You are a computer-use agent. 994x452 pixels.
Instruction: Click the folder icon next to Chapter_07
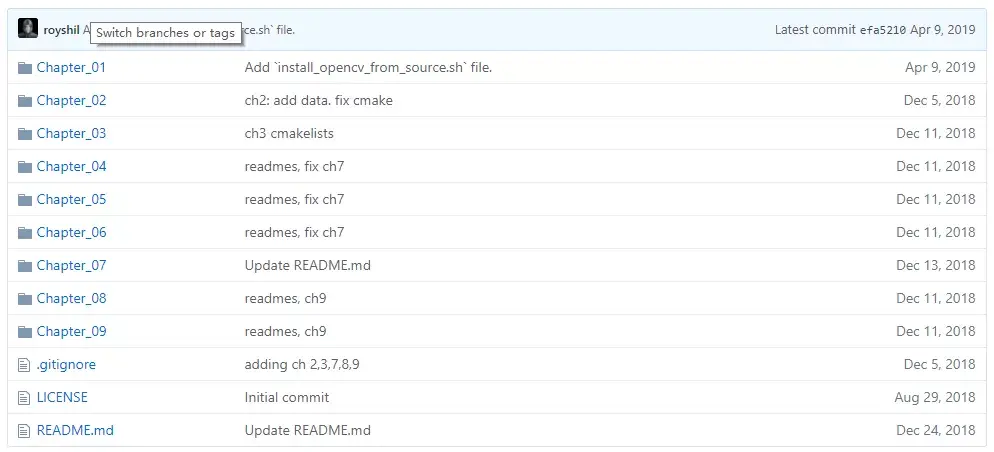coord(25,266)
